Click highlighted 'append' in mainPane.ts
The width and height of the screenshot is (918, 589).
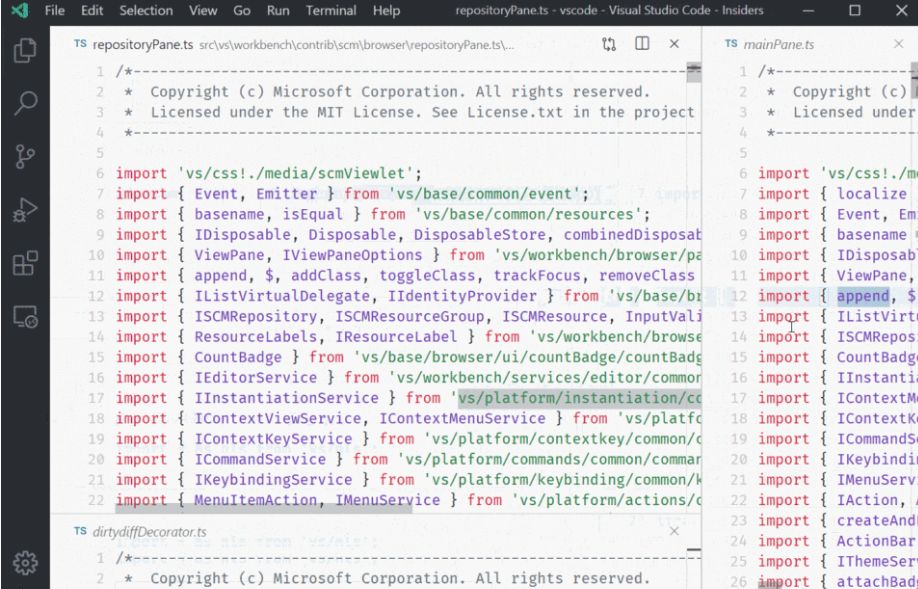tap(862, 296)
